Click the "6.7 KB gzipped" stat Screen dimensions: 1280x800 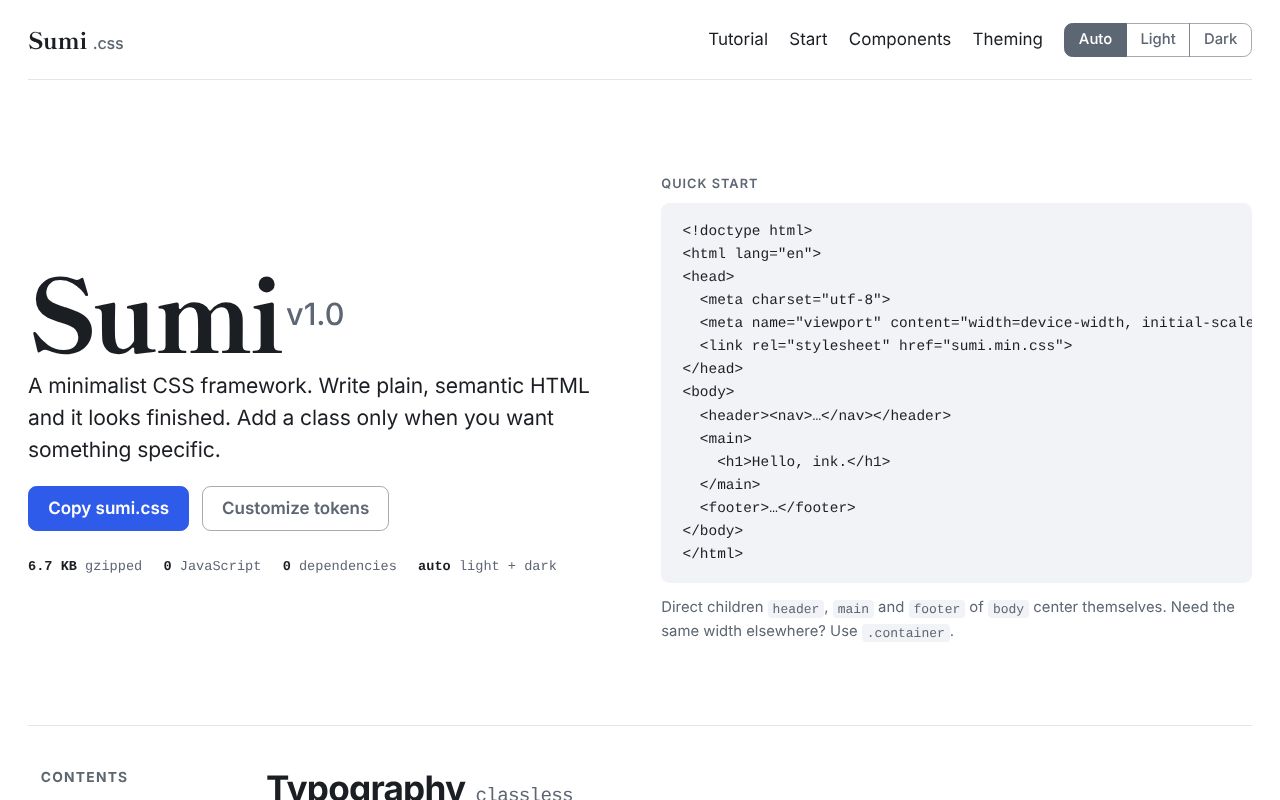pos(85,566)
